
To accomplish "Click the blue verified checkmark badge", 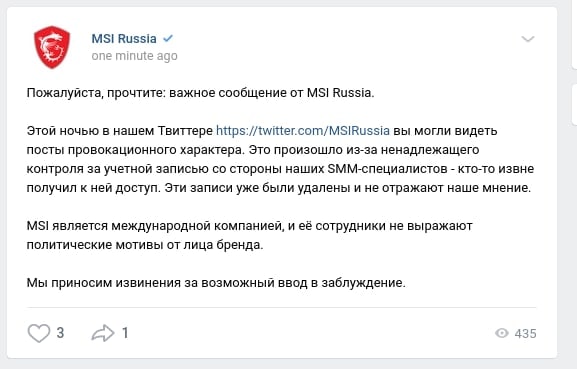I will [x=168, y=38].
